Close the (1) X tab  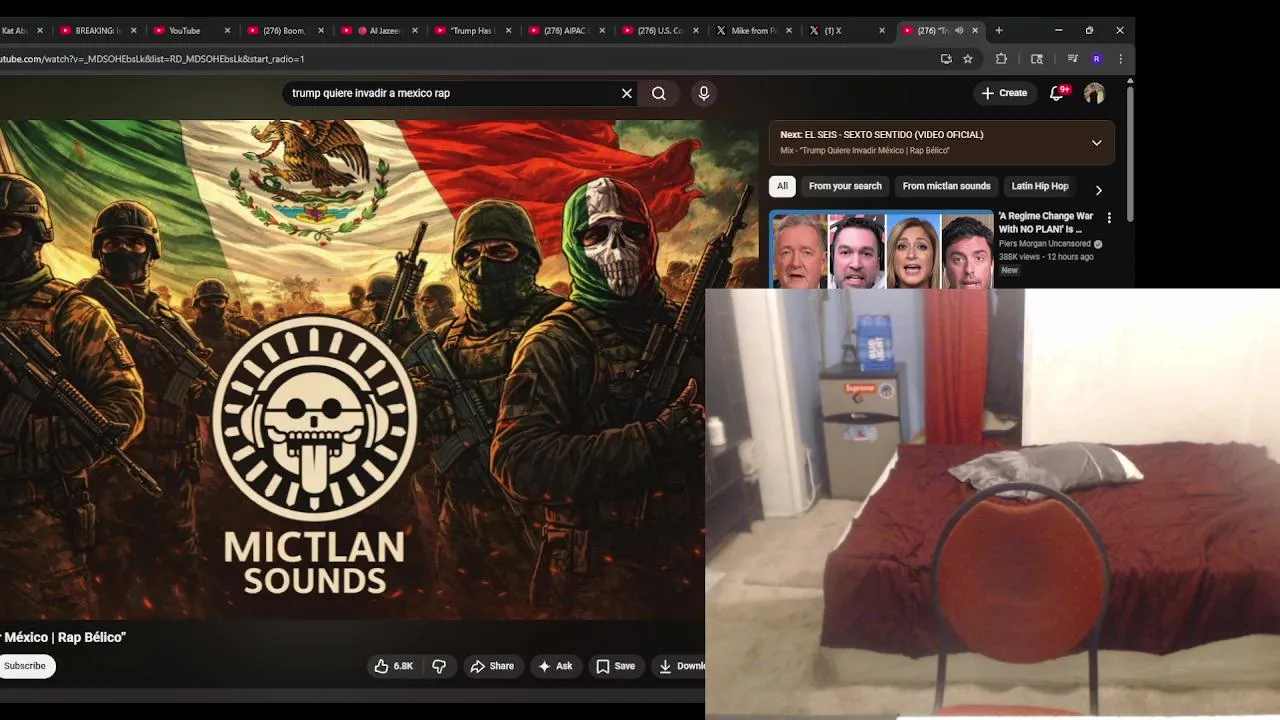pos(882,31)
